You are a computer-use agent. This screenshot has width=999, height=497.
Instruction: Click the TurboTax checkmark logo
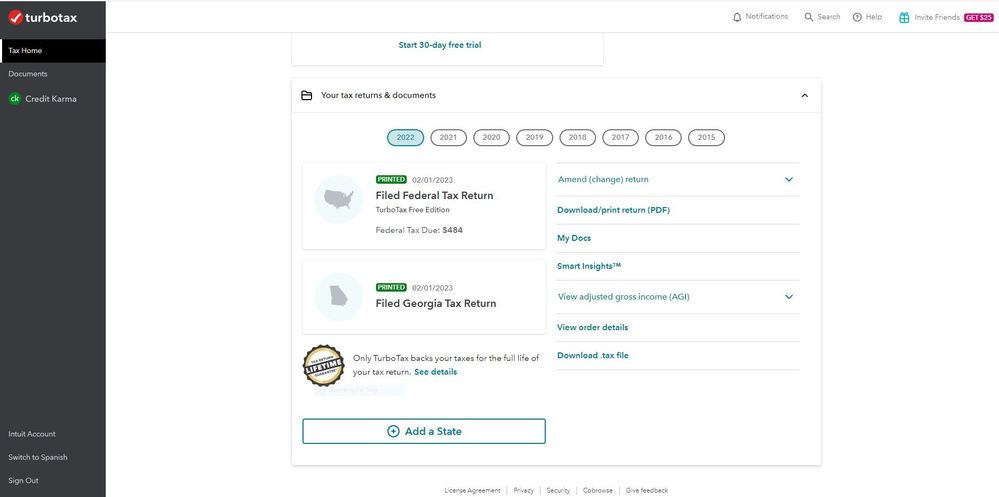click(17, 18)
